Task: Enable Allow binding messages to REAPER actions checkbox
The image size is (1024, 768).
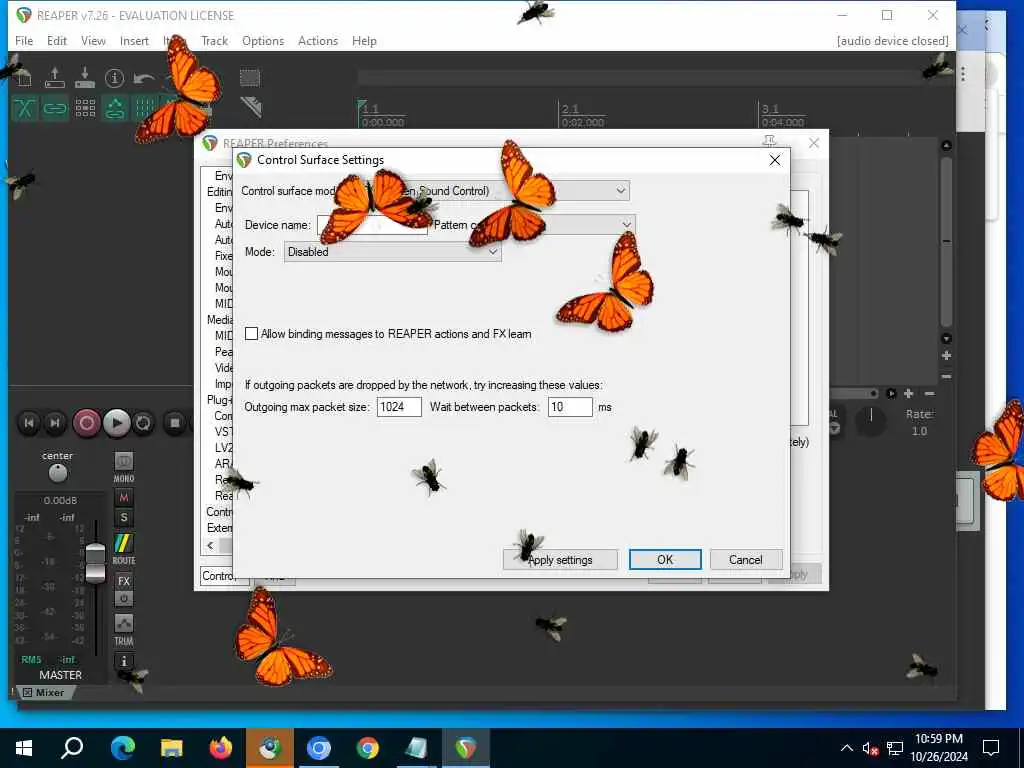Action: (251, 334)
